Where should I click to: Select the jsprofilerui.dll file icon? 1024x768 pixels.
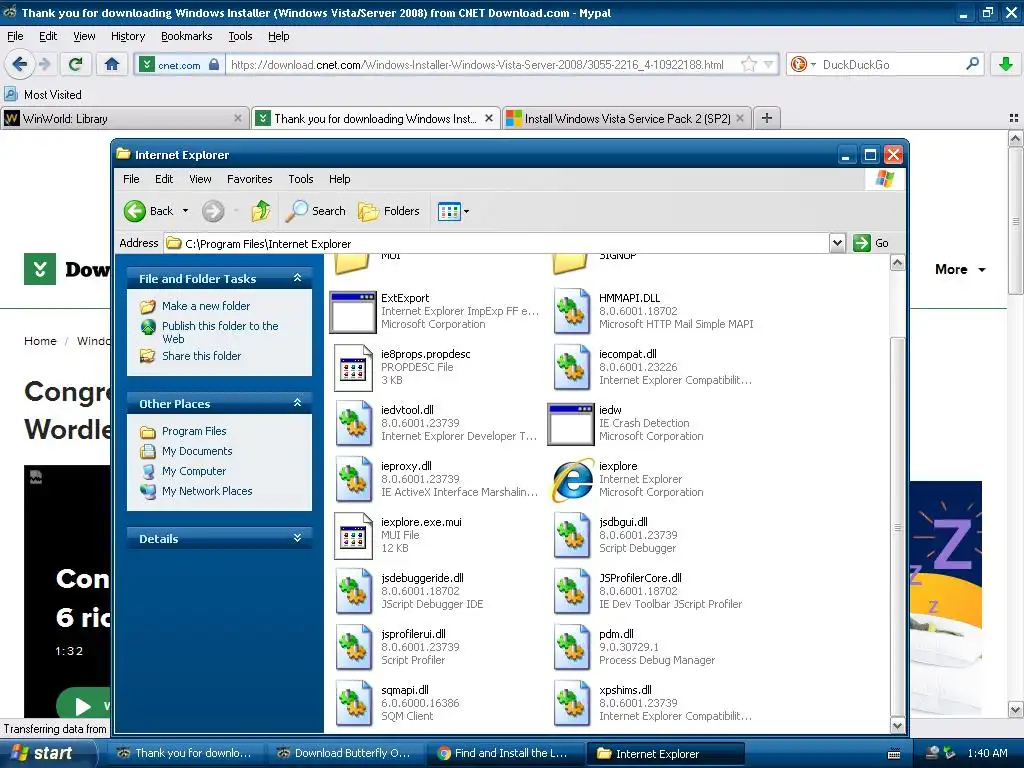[x=353, y=648]
